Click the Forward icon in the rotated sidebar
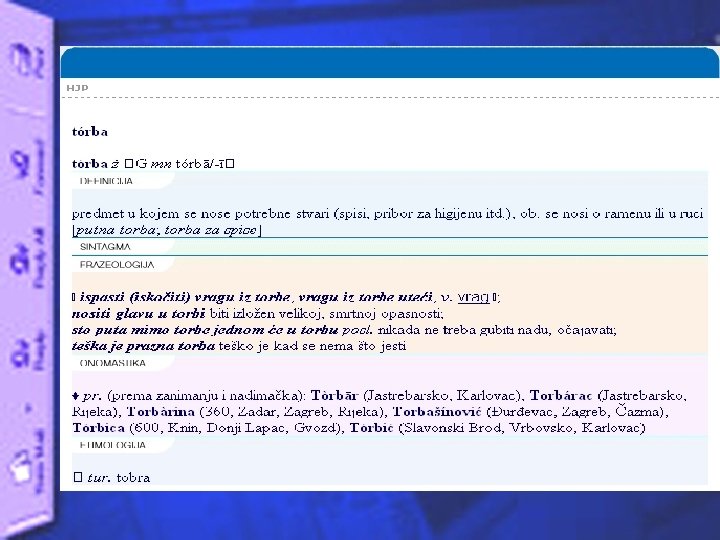 [22, 166]
